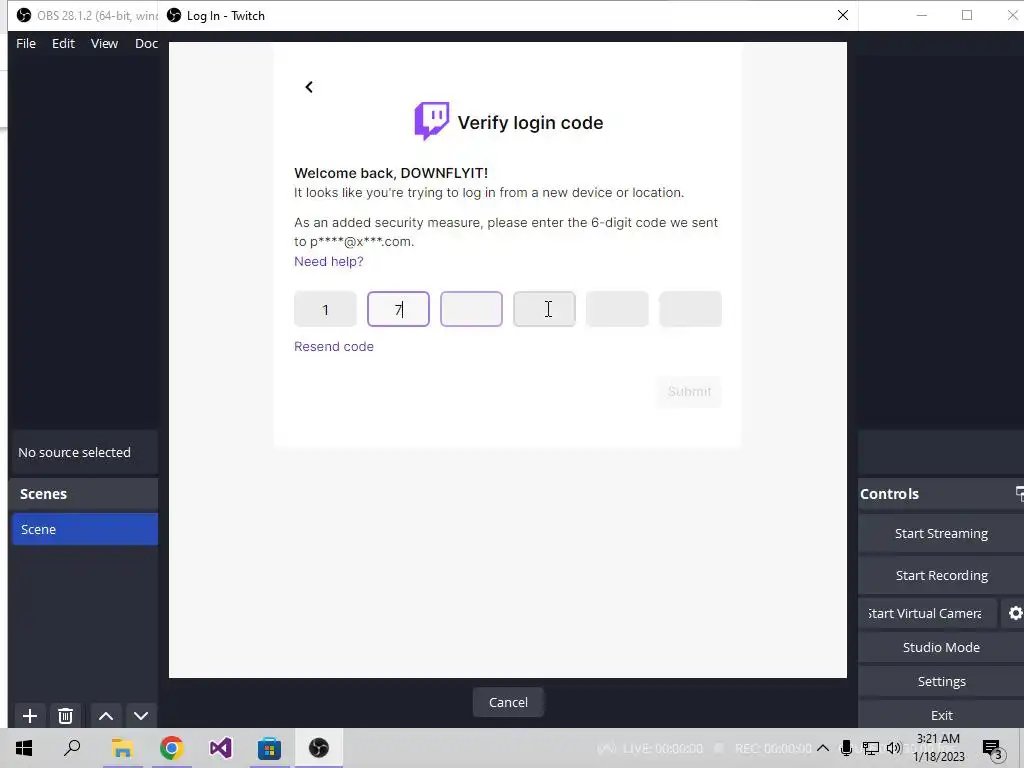Click the third code digit box

click(x=472, y=309)
